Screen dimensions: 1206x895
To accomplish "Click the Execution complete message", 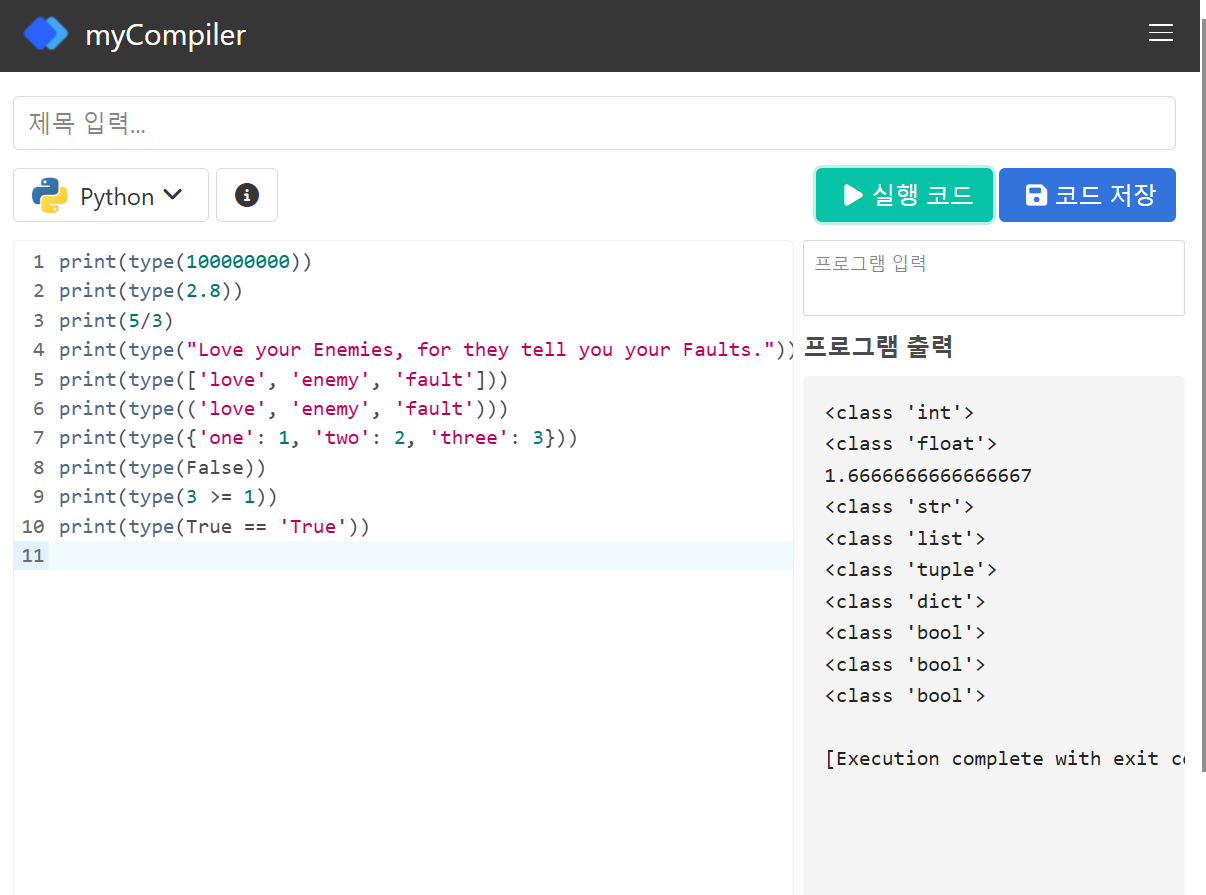I will coord(1005,758).
